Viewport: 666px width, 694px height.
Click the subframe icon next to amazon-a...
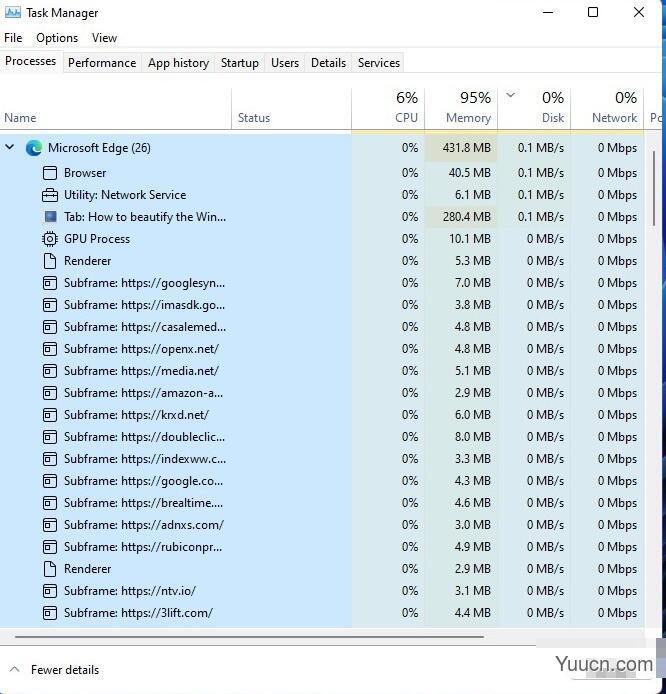(x=50, y=393)
